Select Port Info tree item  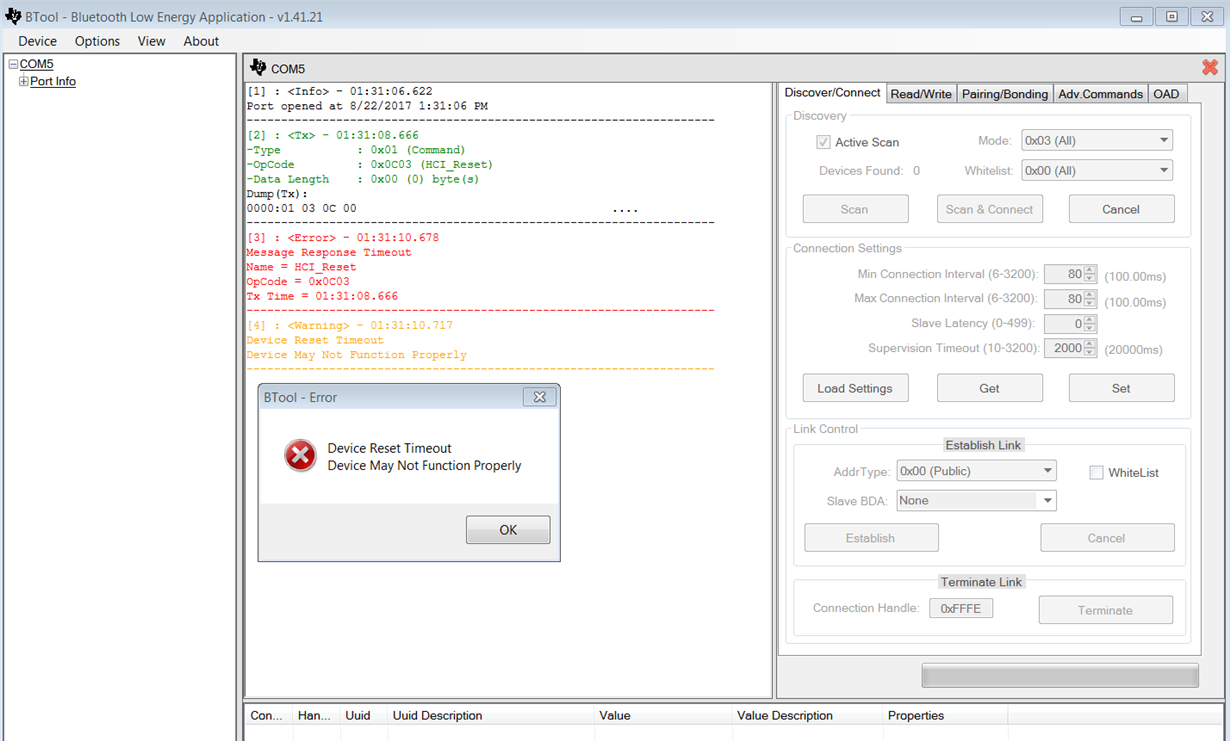(53, 82)
